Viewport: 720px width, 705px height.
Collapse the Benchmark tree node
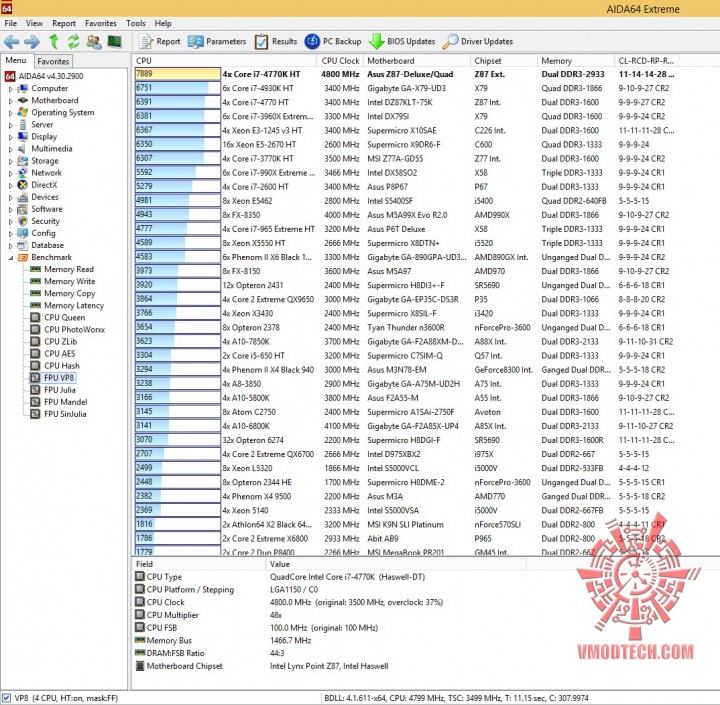coord(11,258)
